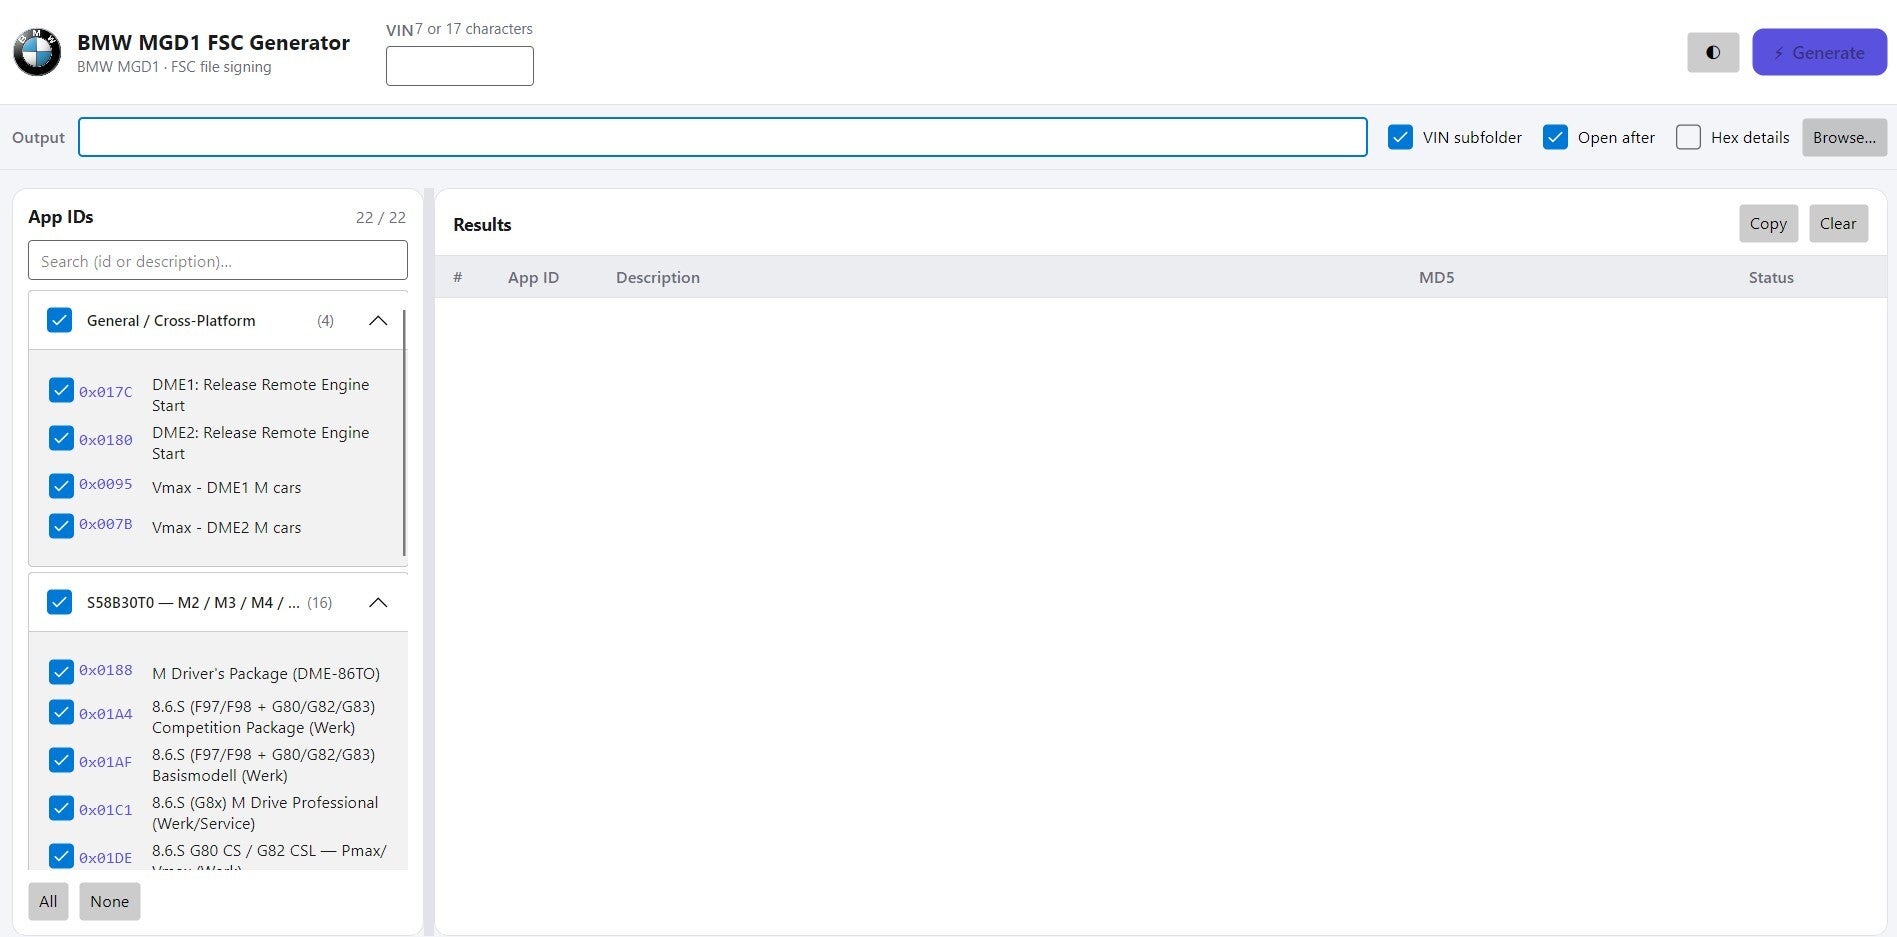
Task: Uncheck 0x01A4 Competition Package checkbox
Action: coord(61,712)
